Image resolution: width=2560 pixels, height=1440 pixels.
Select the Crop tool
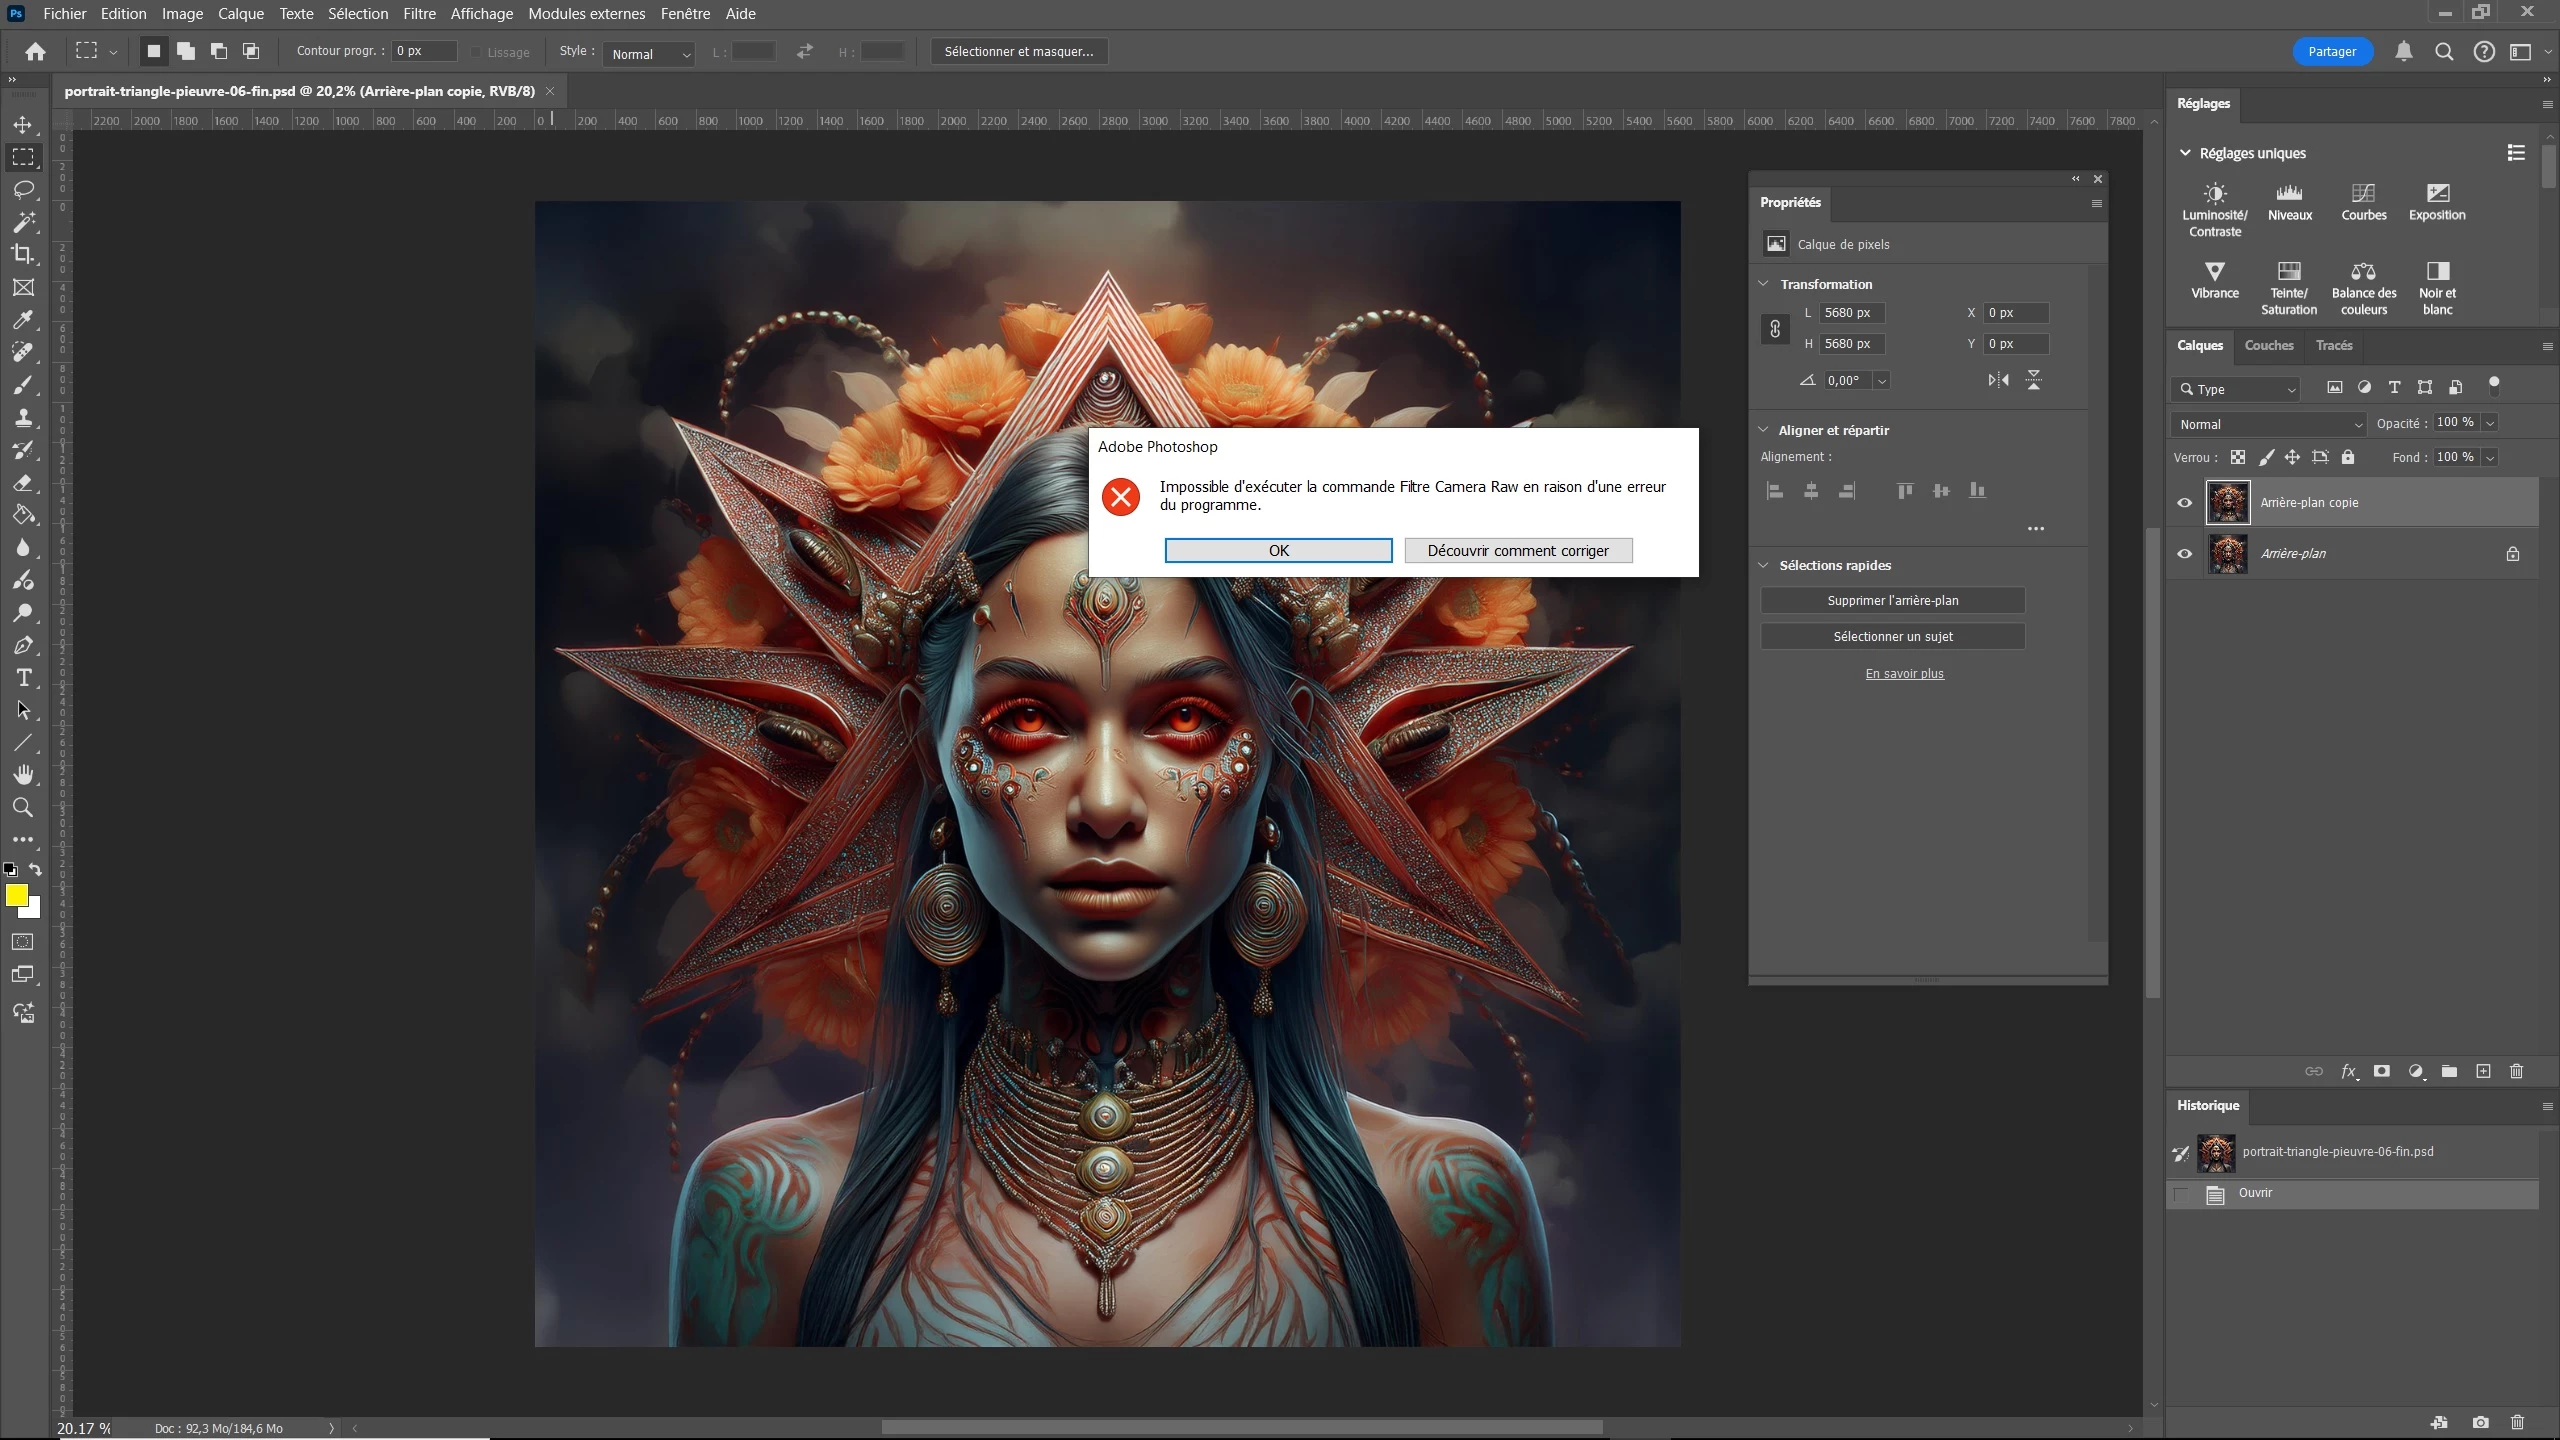pos(23,254)
